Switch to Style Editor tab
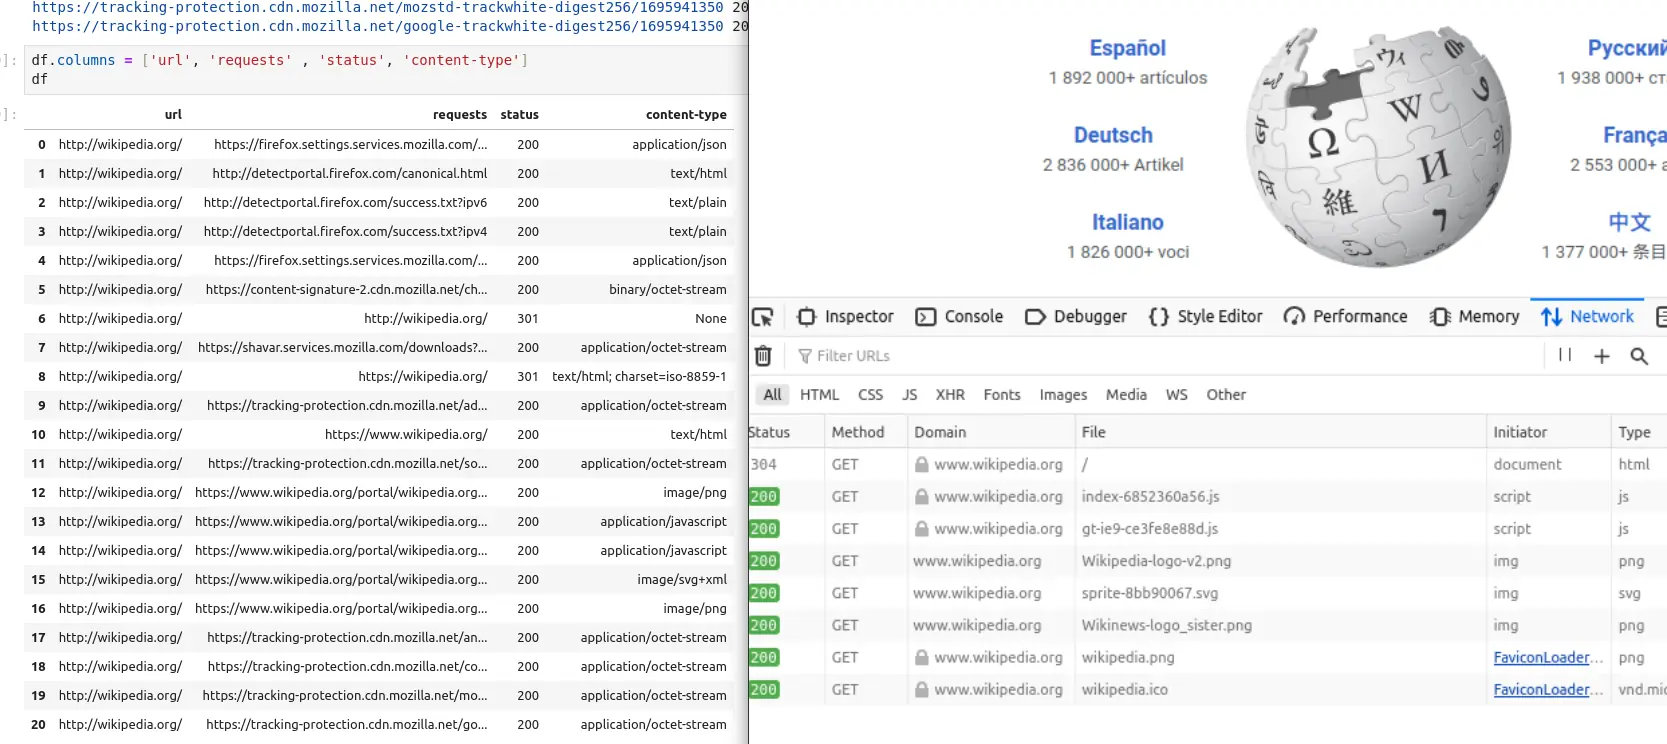This screenshot has width=1667, height=744. [x=1205, y=317]
